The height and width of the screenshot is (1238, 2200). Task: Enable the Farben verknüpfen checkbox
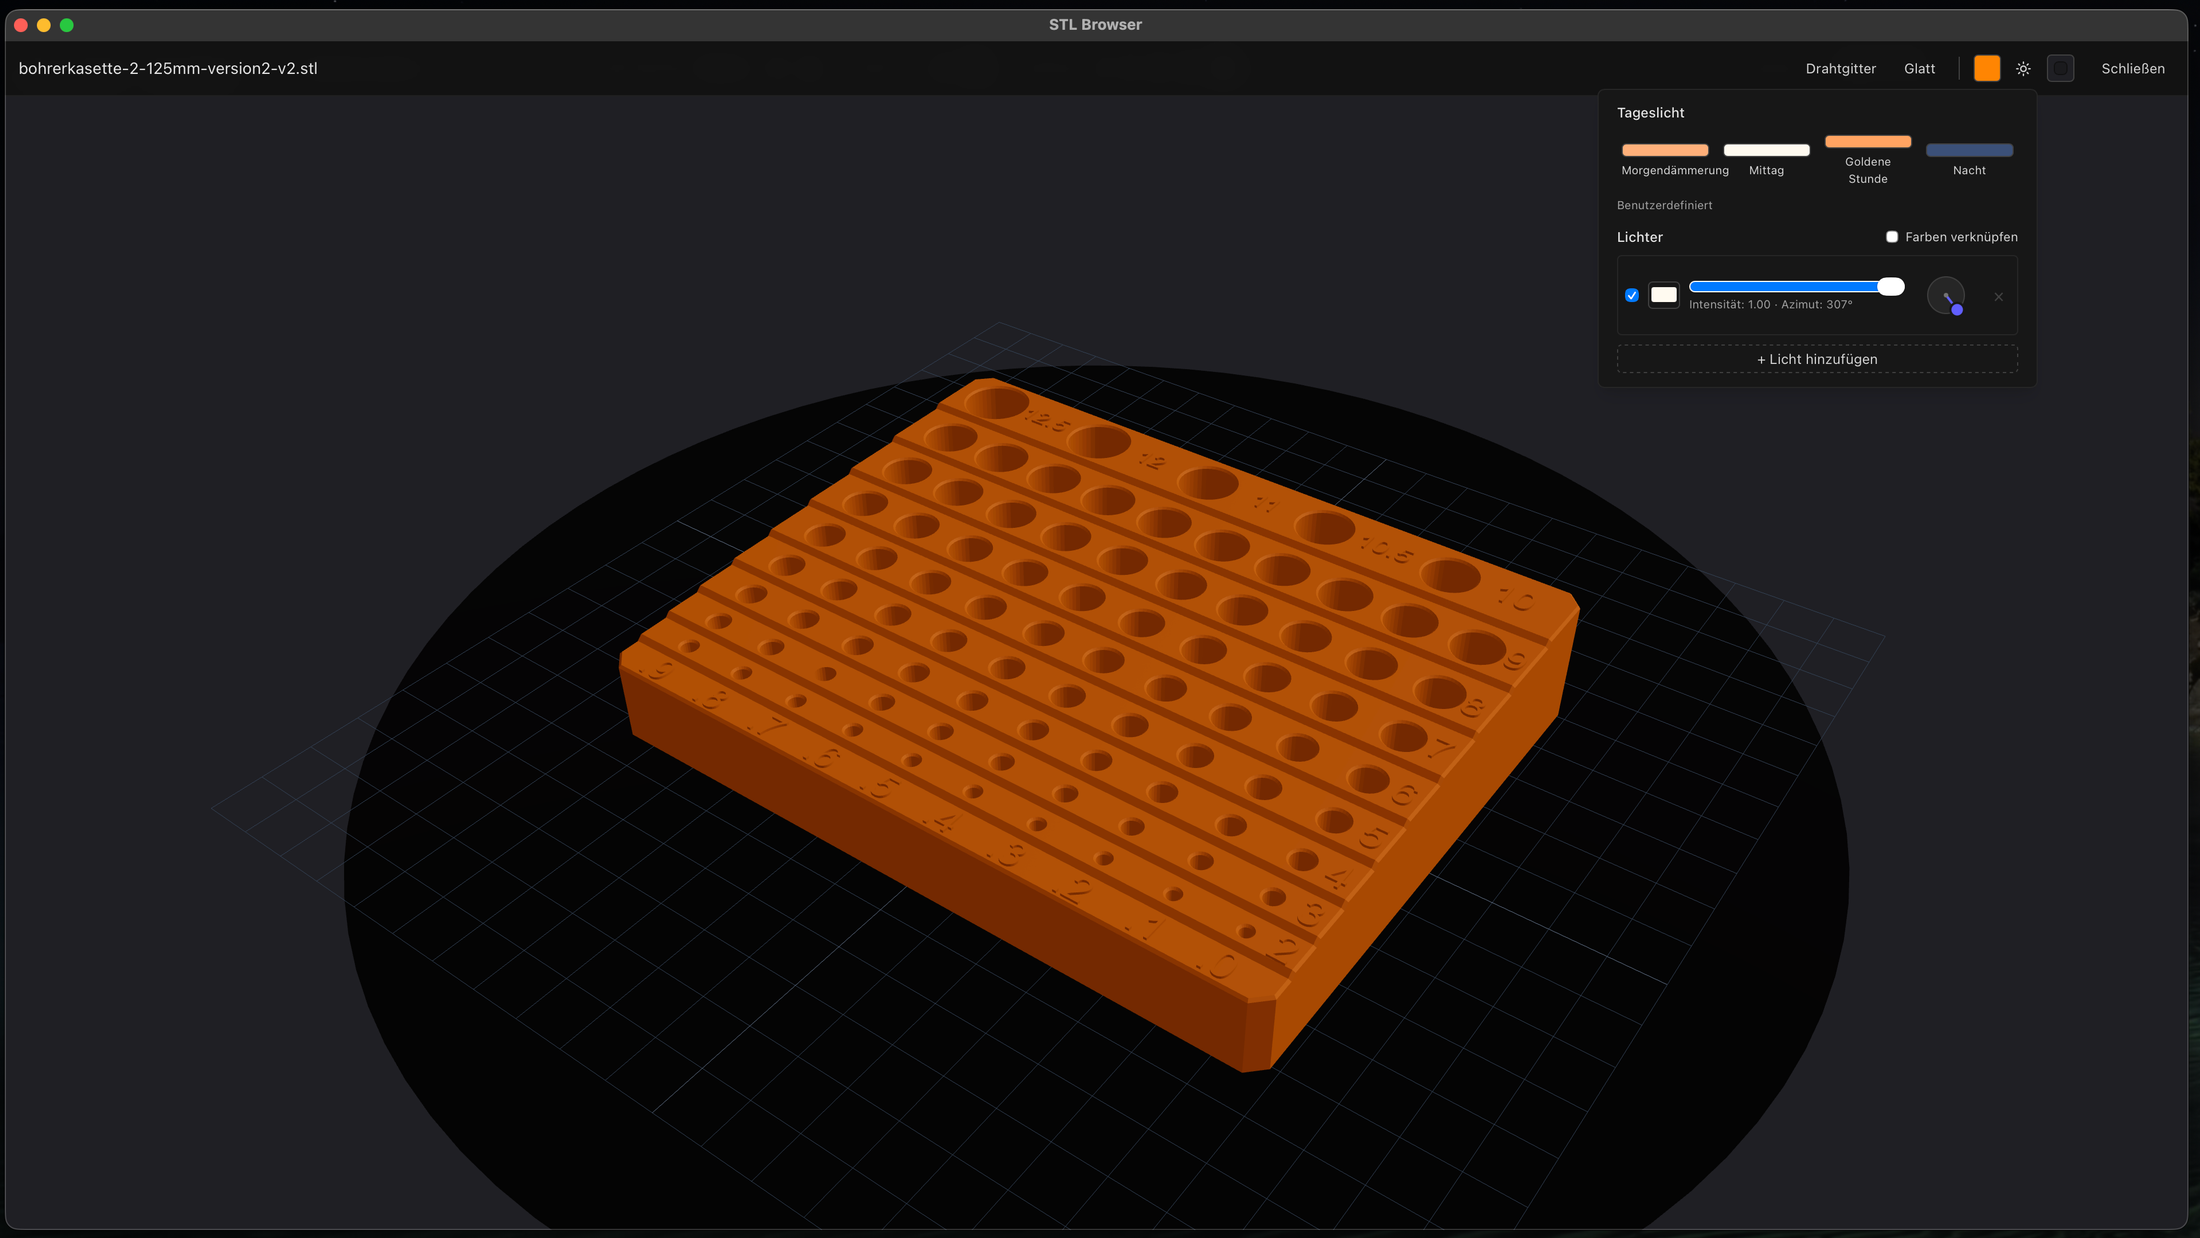1892,237
